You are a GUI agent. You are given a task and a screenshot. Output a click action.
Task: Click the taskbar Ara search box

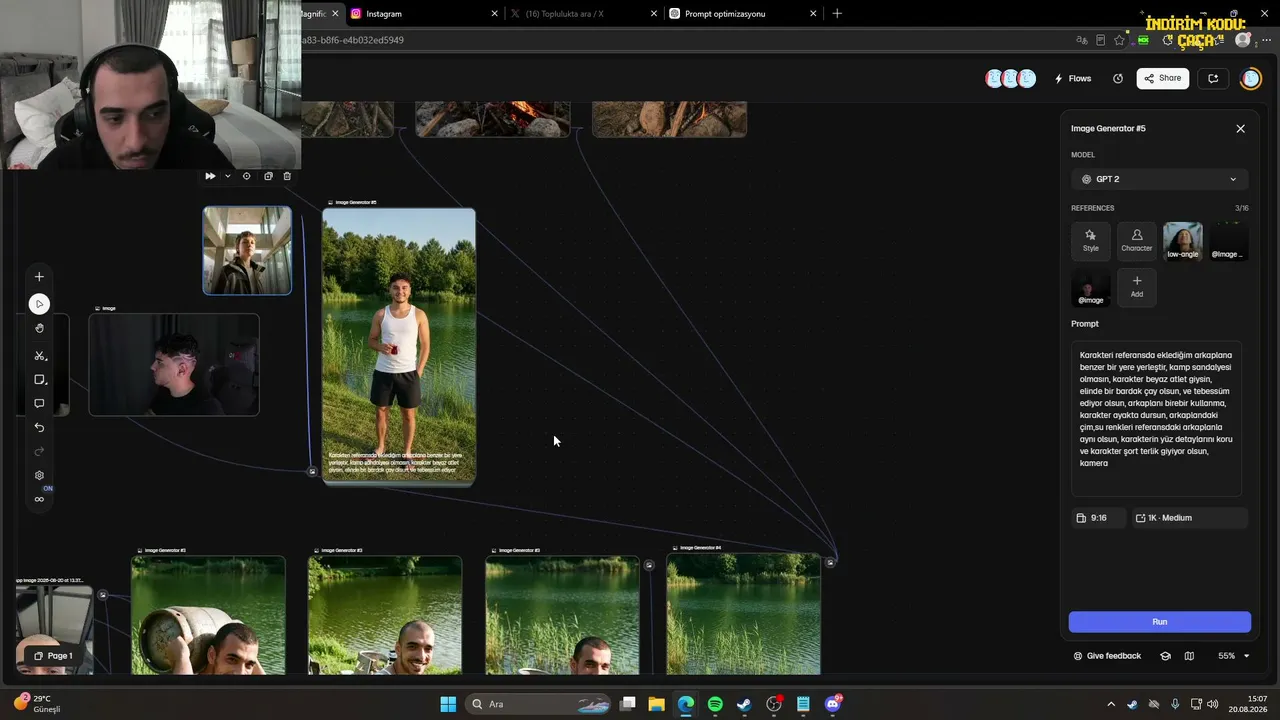tap(540, 704)
